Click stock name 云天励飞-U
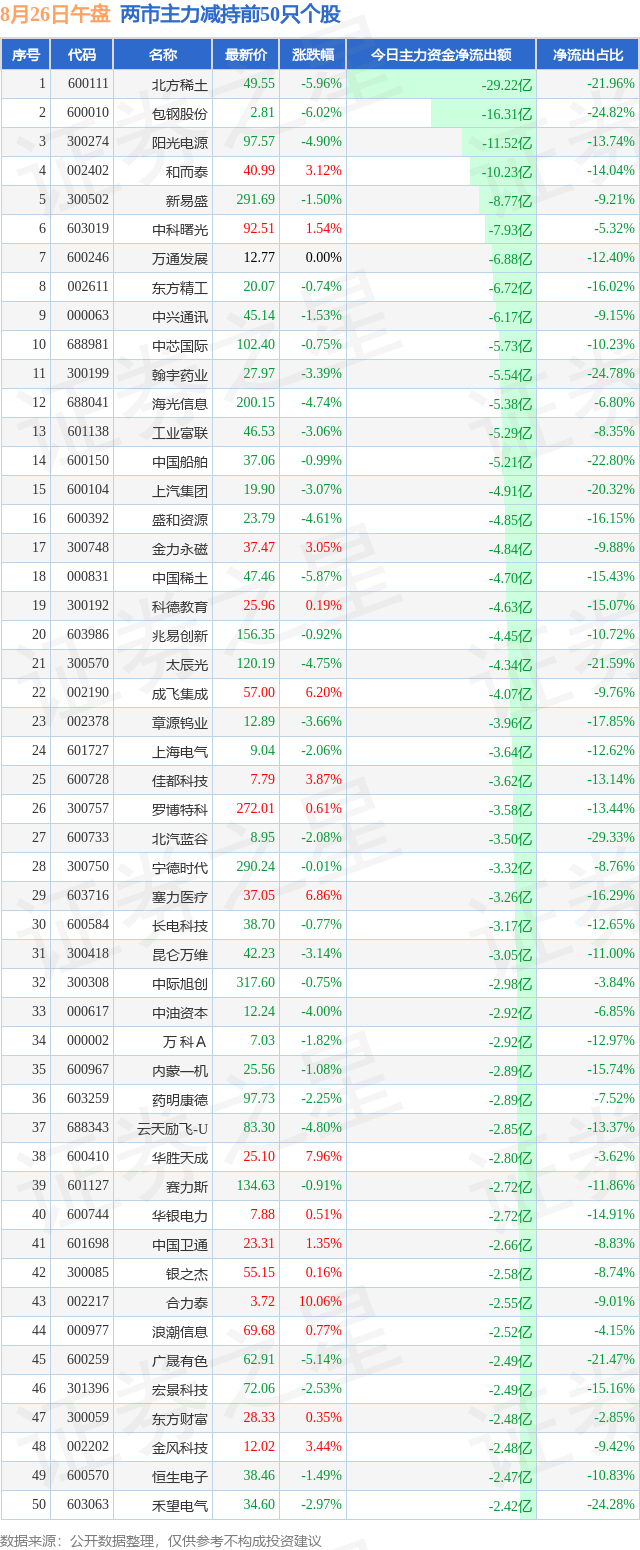The image size is (640, 1550). click(x=173, y=1128)
